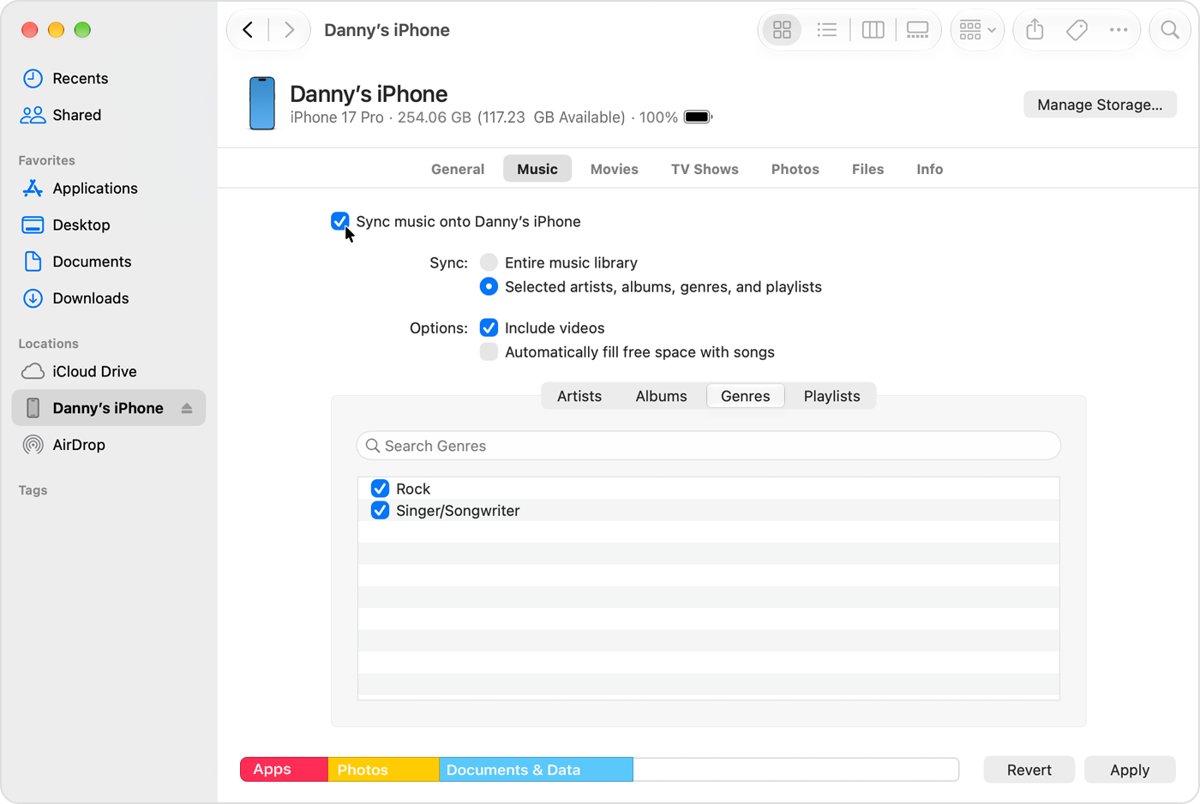1200x804 pixels.
Task: Select Entire music library radio
Action: (488, 262)
